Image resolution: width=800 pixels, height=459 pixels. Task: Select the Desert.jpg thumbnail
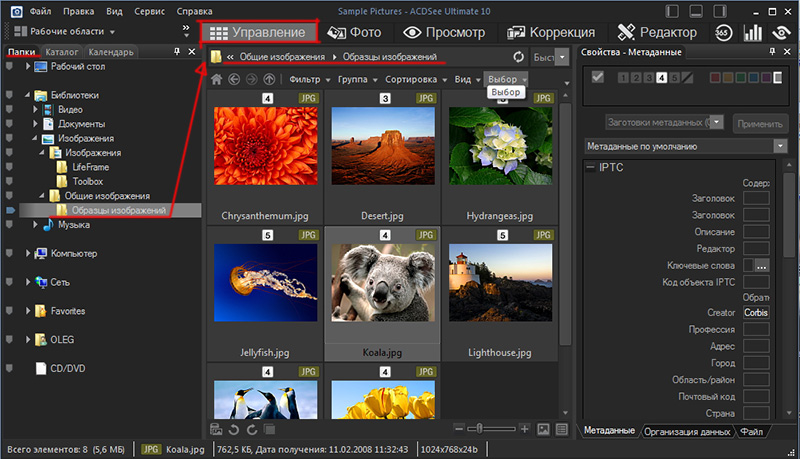(x=383, y=146)
